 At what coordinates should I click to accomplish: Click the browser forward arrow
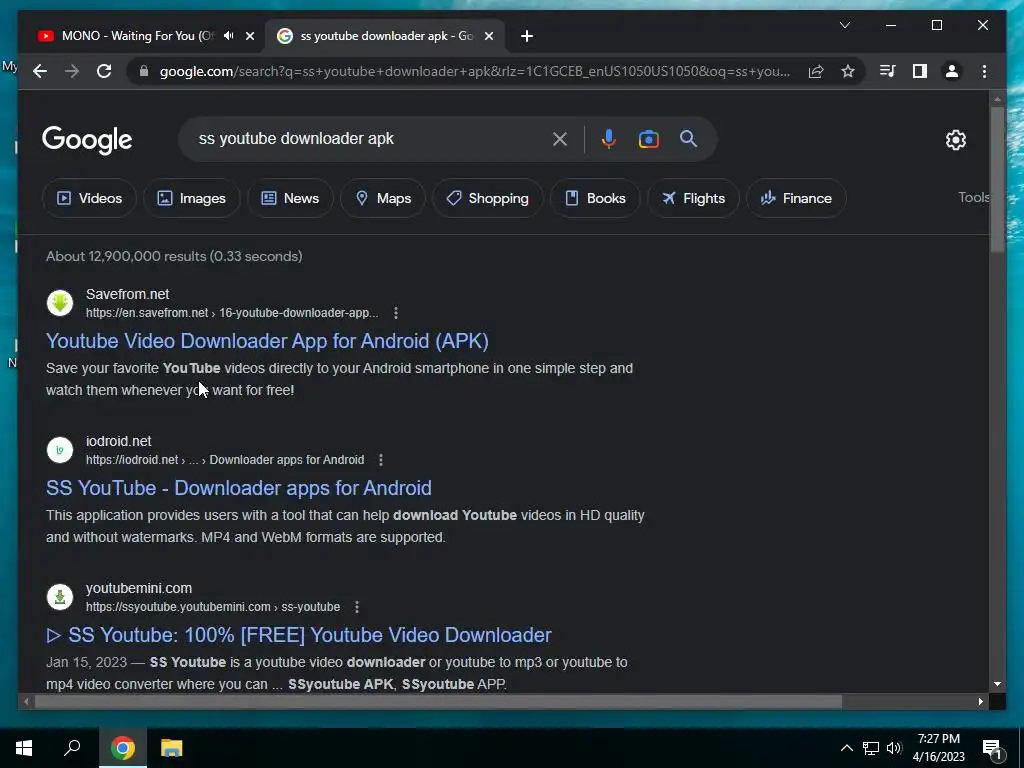[72, 71]
